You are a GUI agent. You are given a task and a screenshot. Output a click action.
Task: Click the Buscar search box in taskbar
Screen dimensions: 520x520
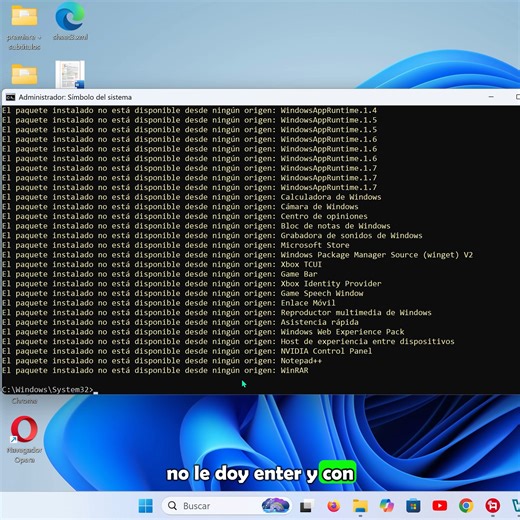pyautogui.click(x=226, y=506)
